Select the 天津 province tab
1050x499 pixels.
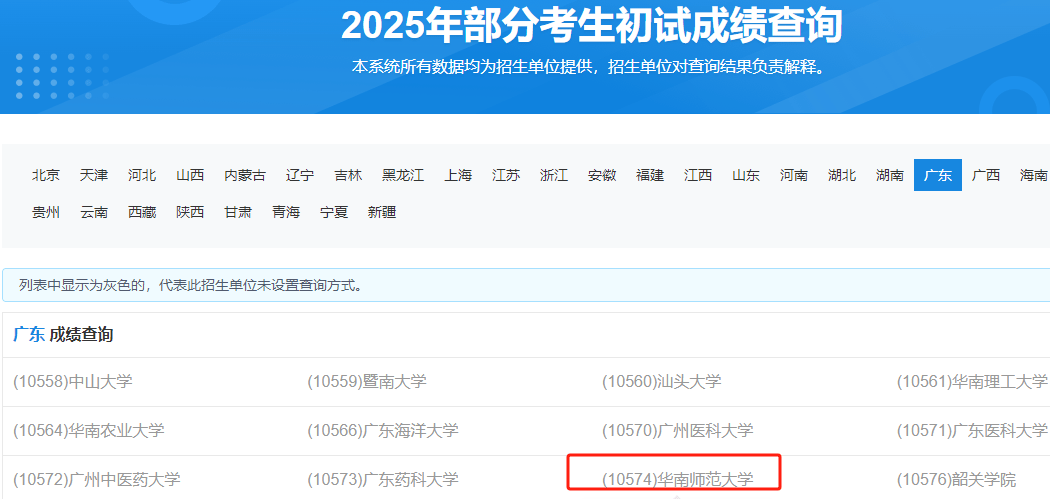tap(94, 175)
